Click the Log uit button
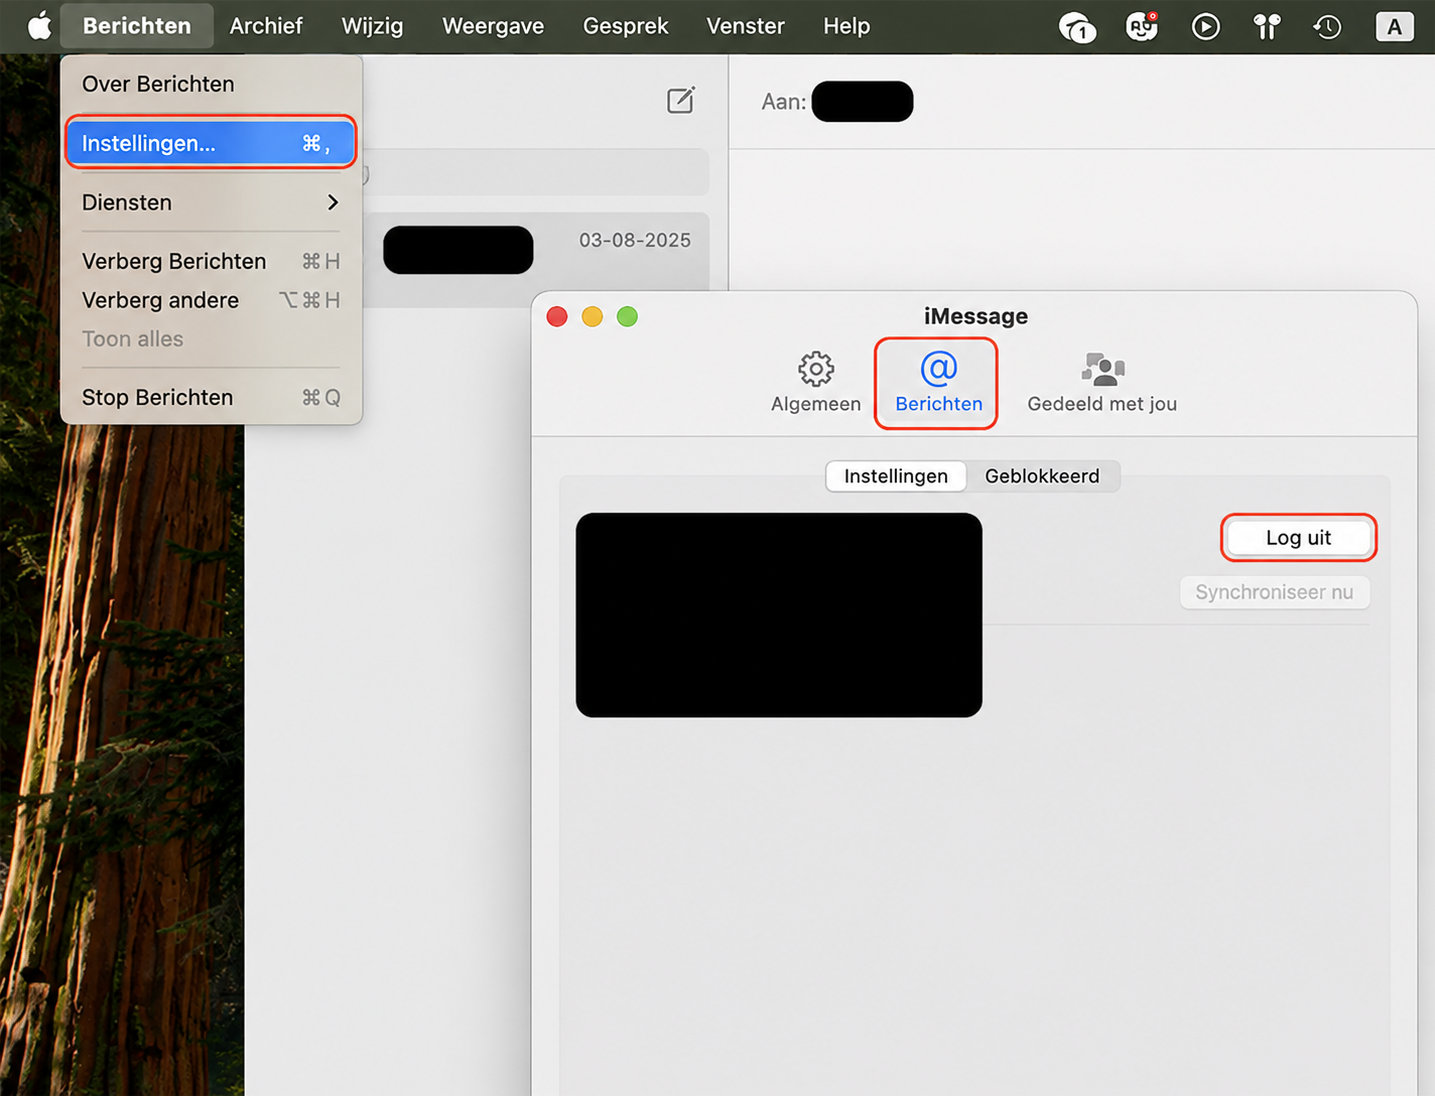Viewport: 1435px width, 1096px height. [x=1298, y=537]
